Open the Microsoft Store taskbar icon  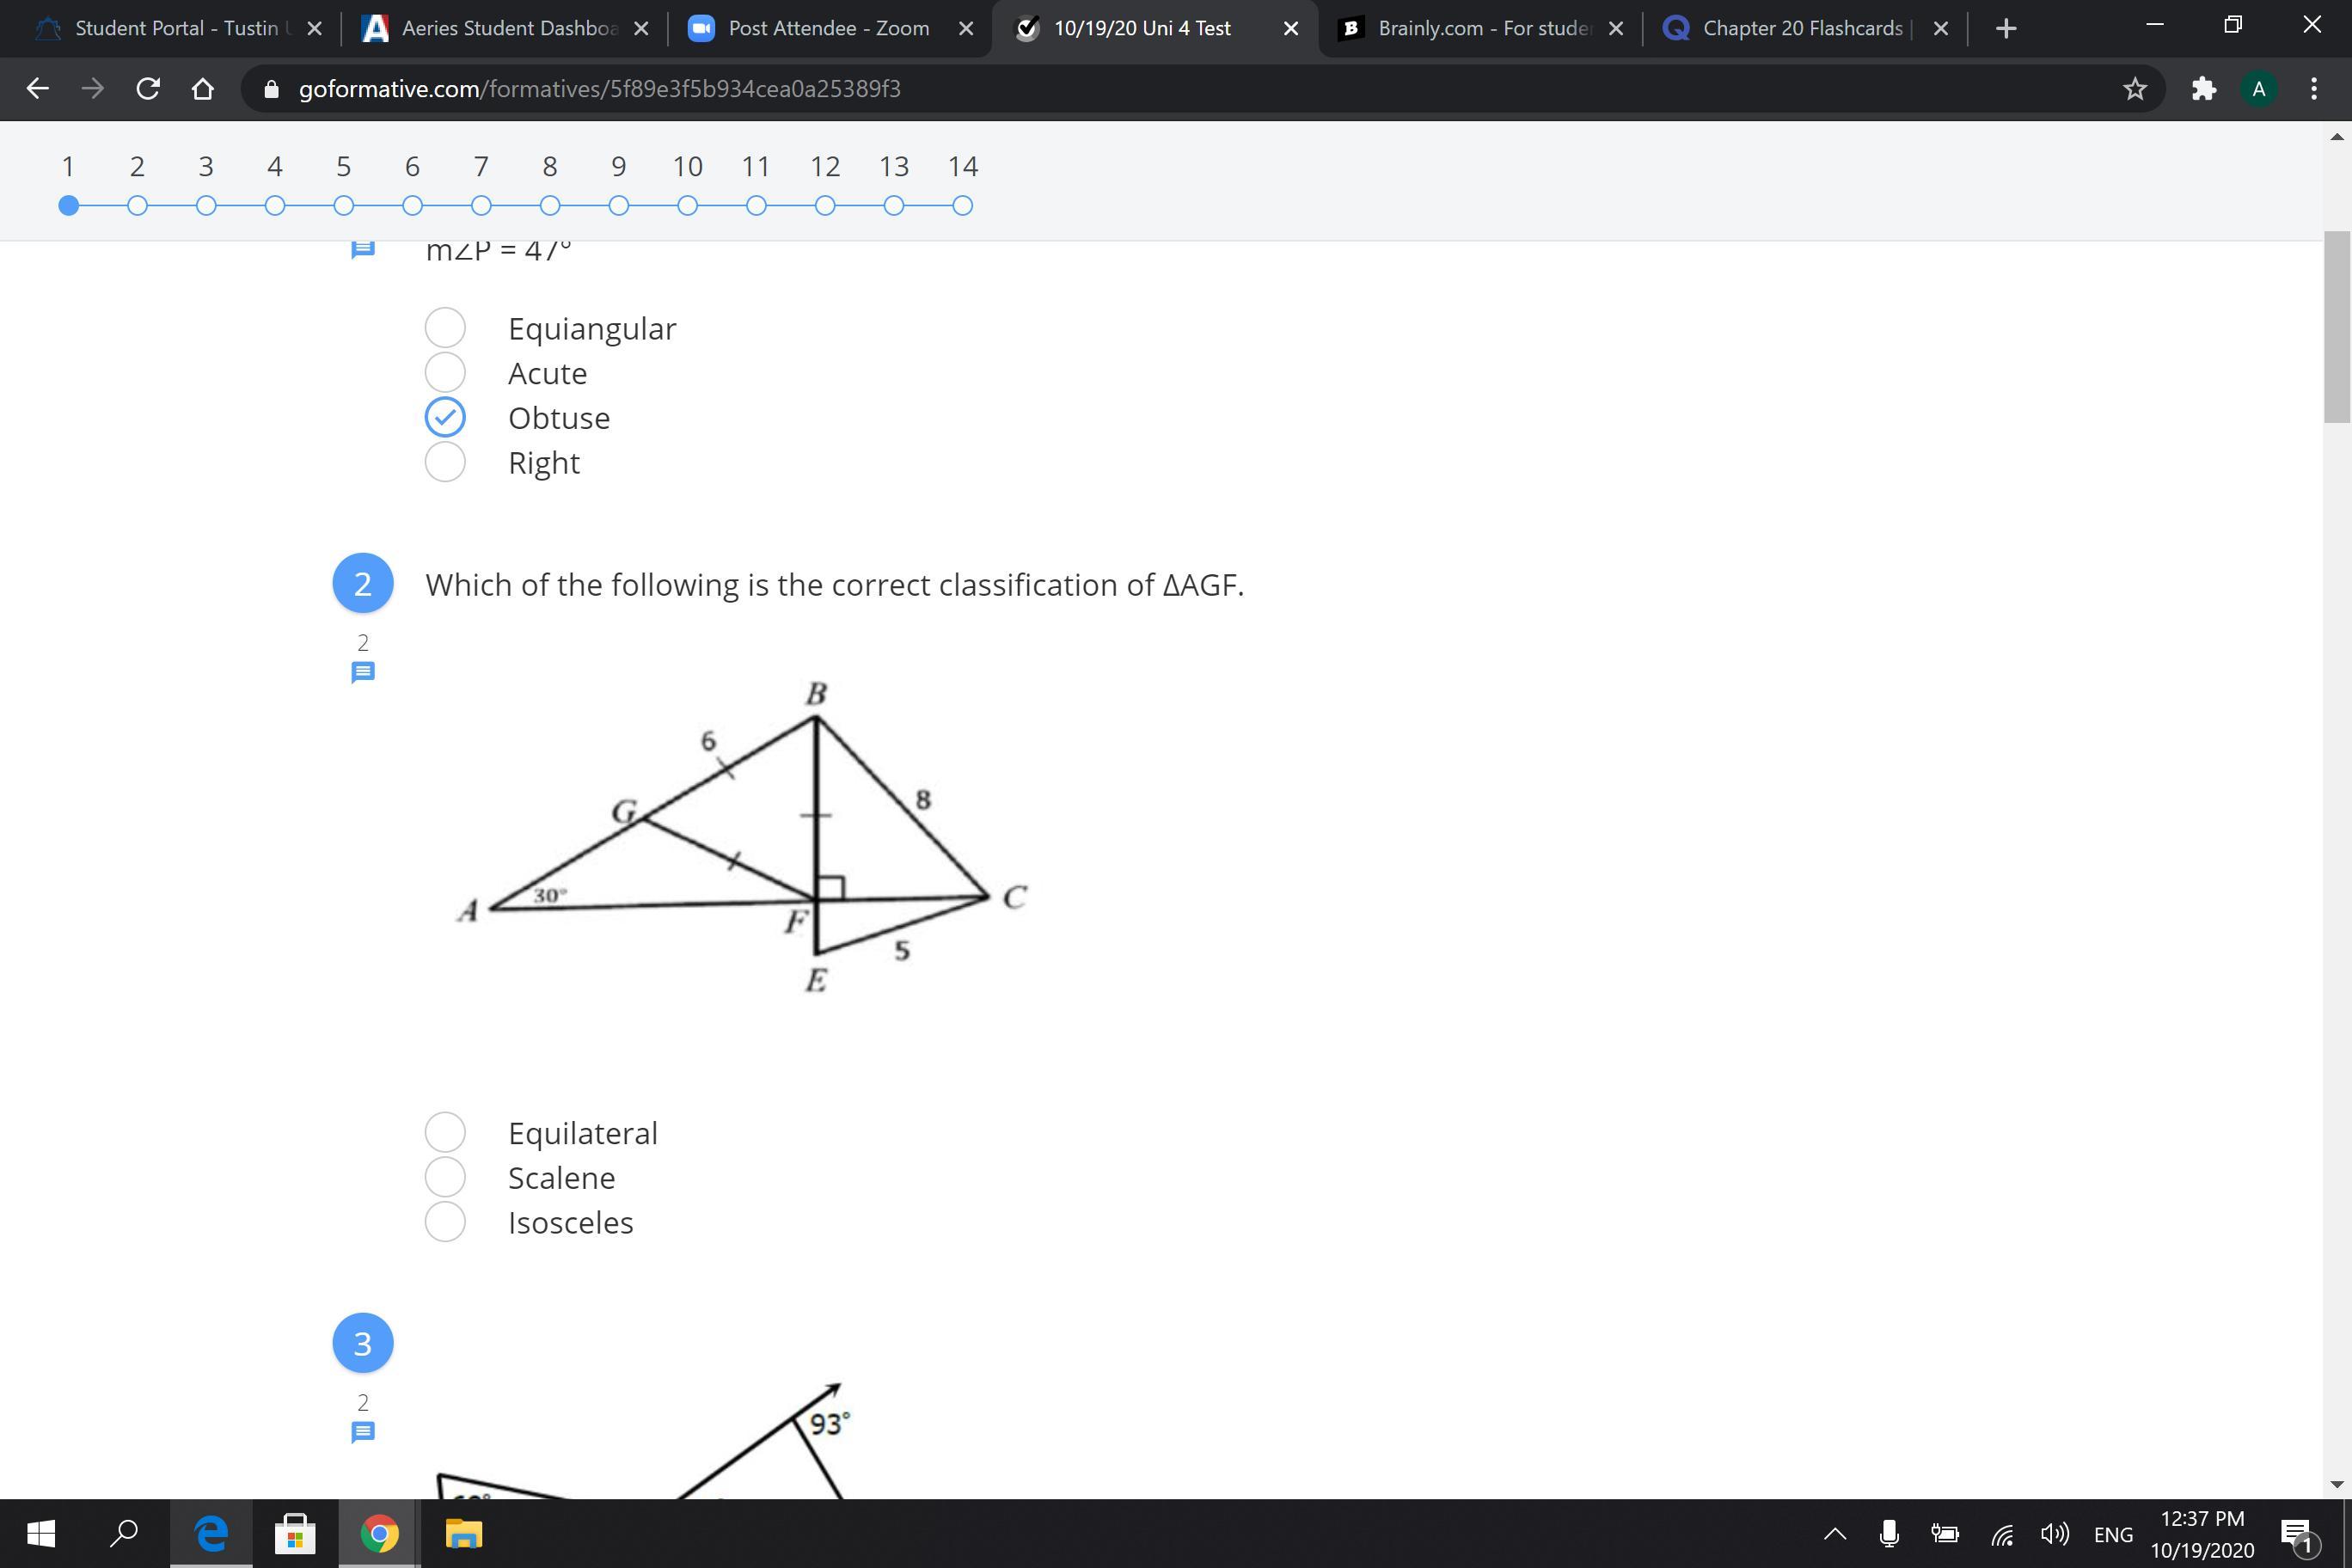(295, 1533)
